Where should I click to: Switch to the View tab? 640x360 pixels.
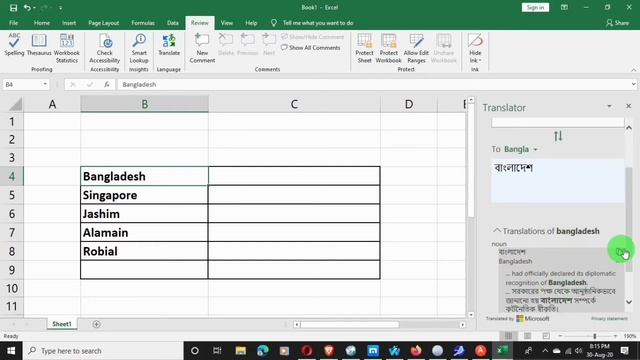coord(227,23)
